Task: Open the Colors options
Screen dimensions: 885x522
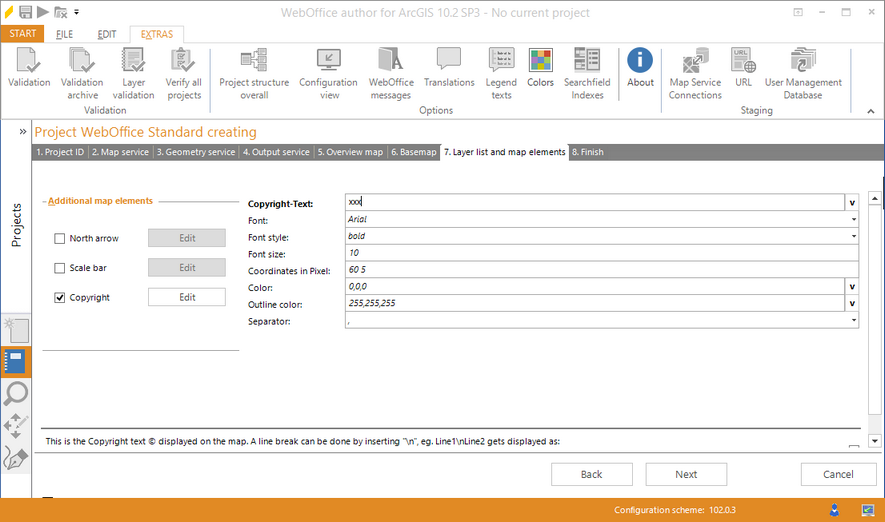Action: coord(540,68)
